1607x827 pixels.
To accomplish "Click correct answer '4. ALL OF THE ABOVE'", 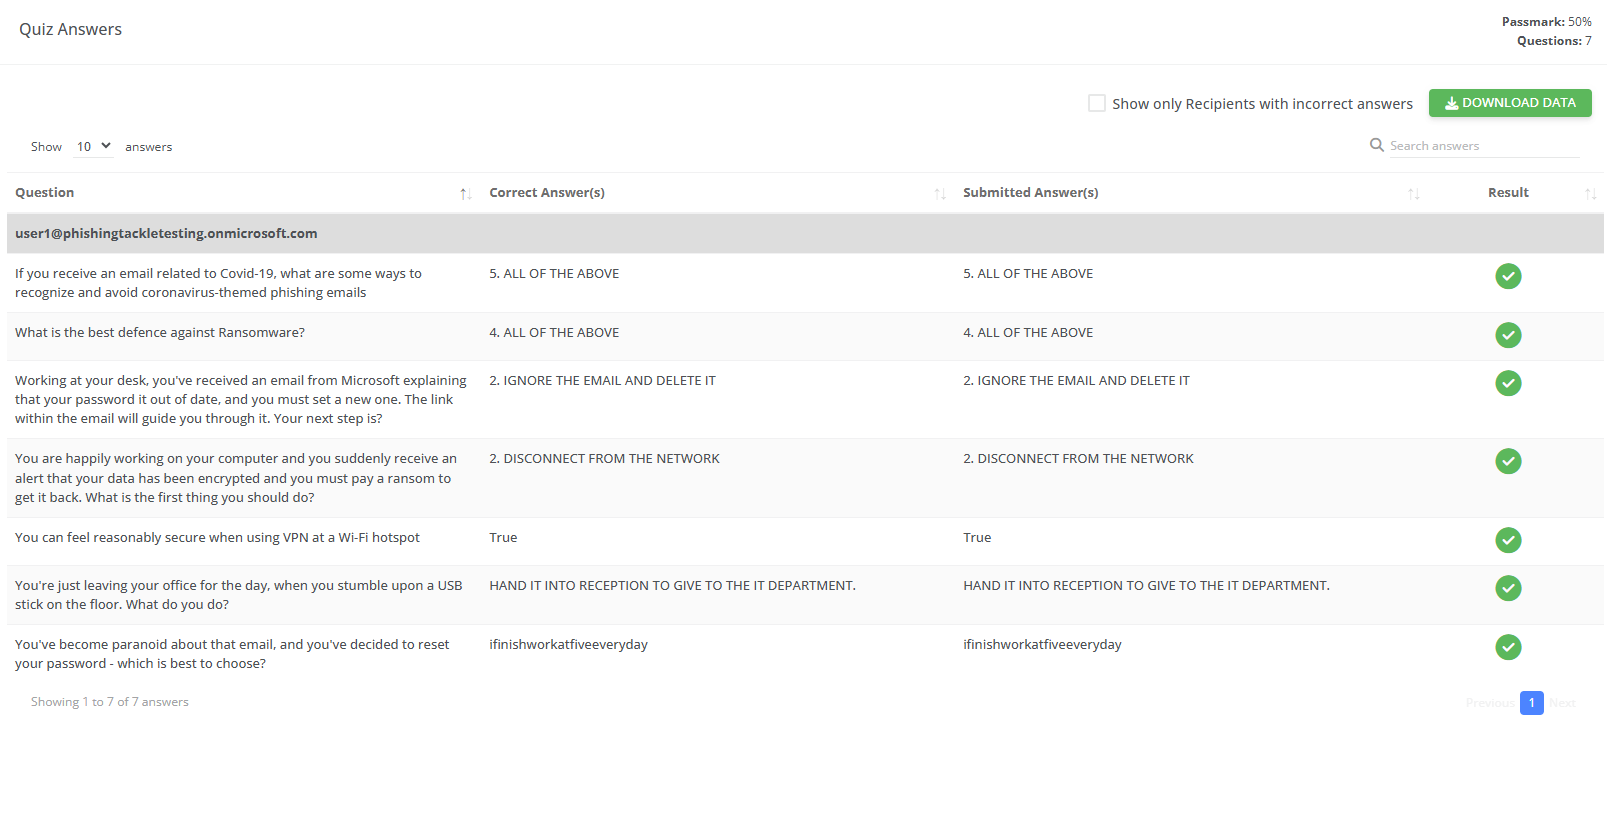I will [x=554, y=333].
